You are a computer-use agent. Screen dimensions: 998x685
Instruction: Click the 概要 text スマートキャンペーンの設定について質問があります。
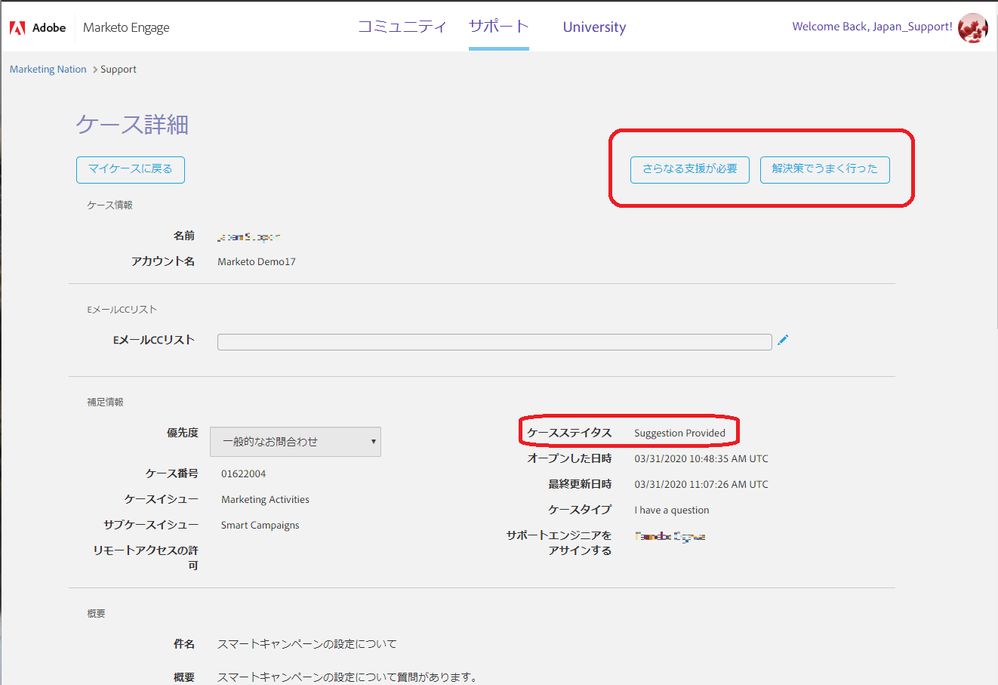tap(347, 677)
